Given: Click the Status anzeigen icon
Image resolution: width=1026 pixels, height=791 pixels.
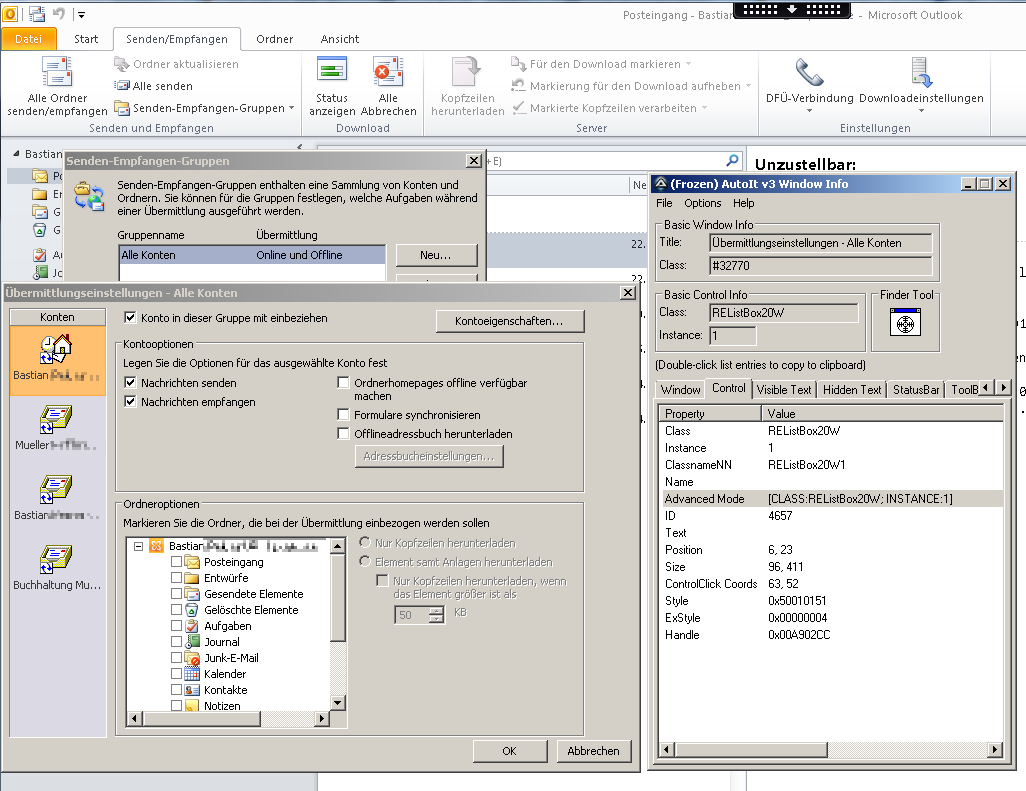Looking at the screenshot, I should pyautogui.click(x=331, y=74).
